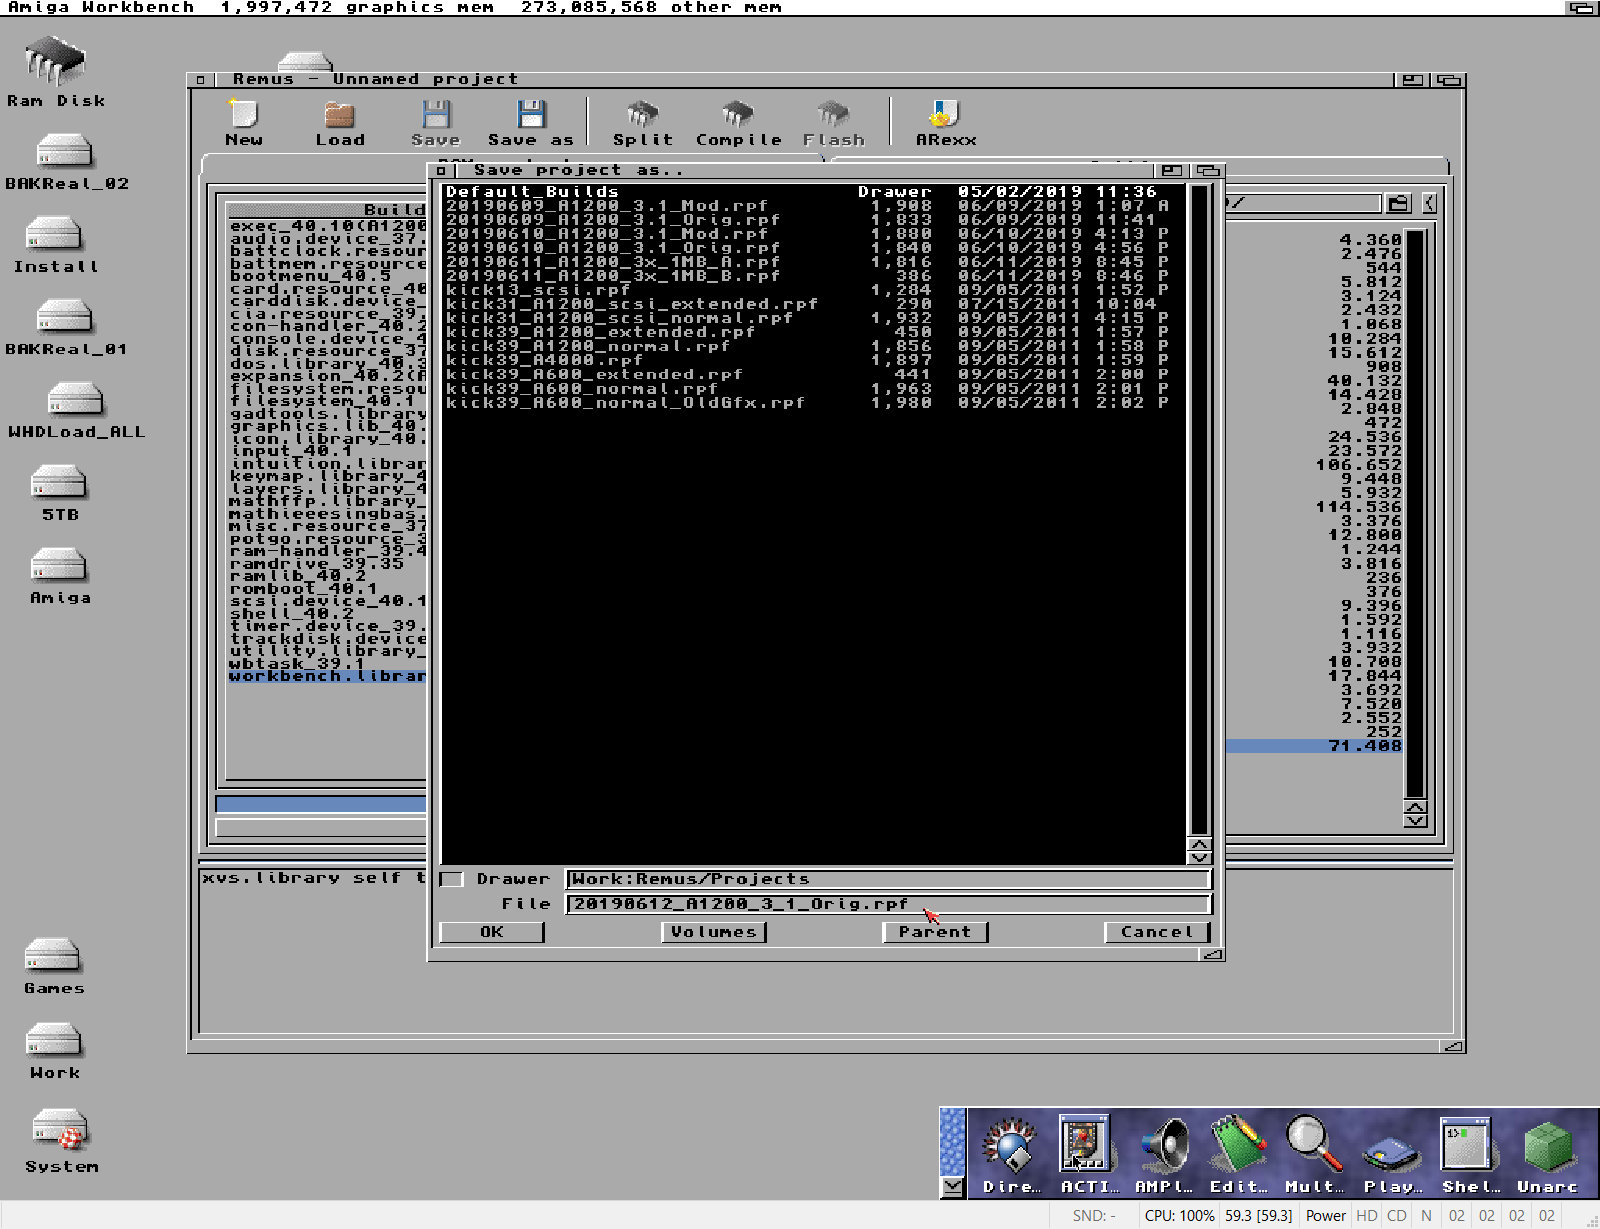Select the Games drive icon

click(x=54, y=967)
